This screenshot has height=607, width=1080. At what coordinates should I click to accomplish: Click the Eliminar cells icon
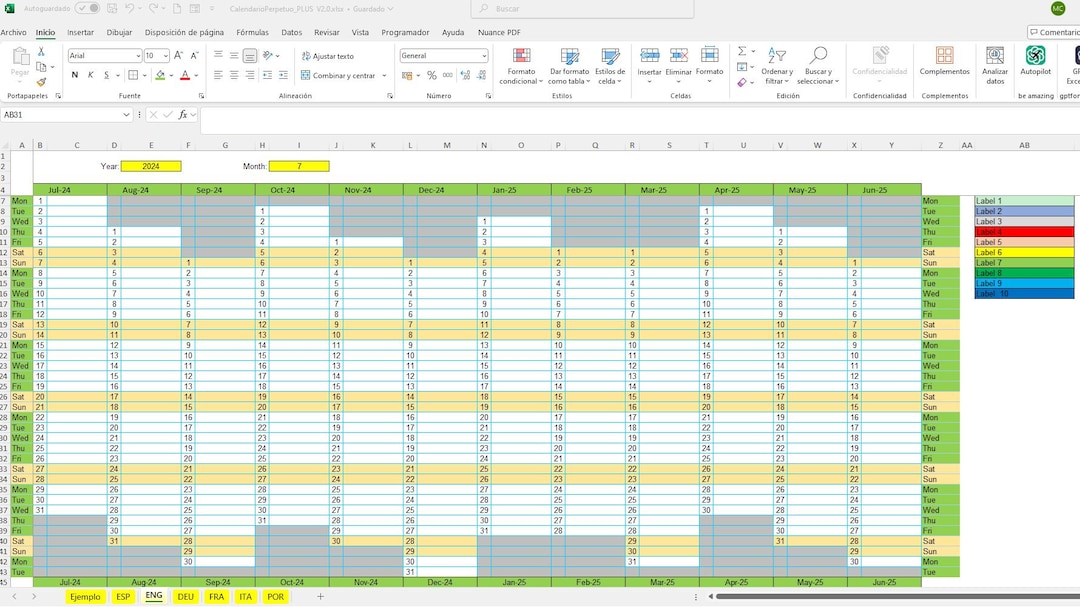pos(680,56)
